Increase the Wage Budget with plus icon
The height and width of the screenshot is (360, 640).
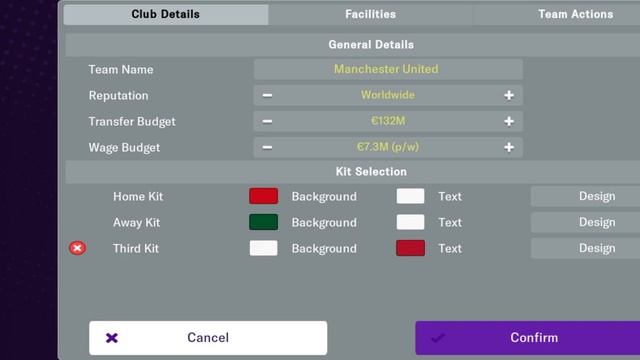tap(509, 147)
